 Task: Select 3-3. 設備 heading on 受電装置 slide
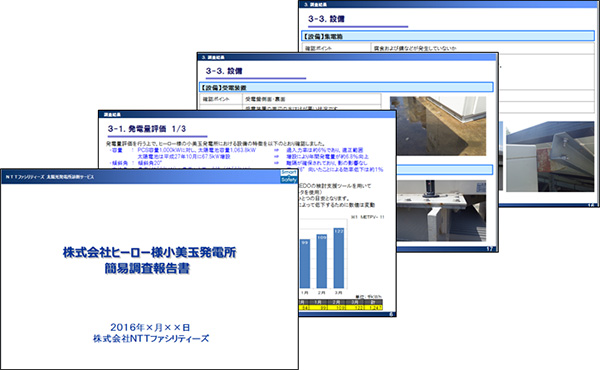pyautogui.click(x=224, y=71)
